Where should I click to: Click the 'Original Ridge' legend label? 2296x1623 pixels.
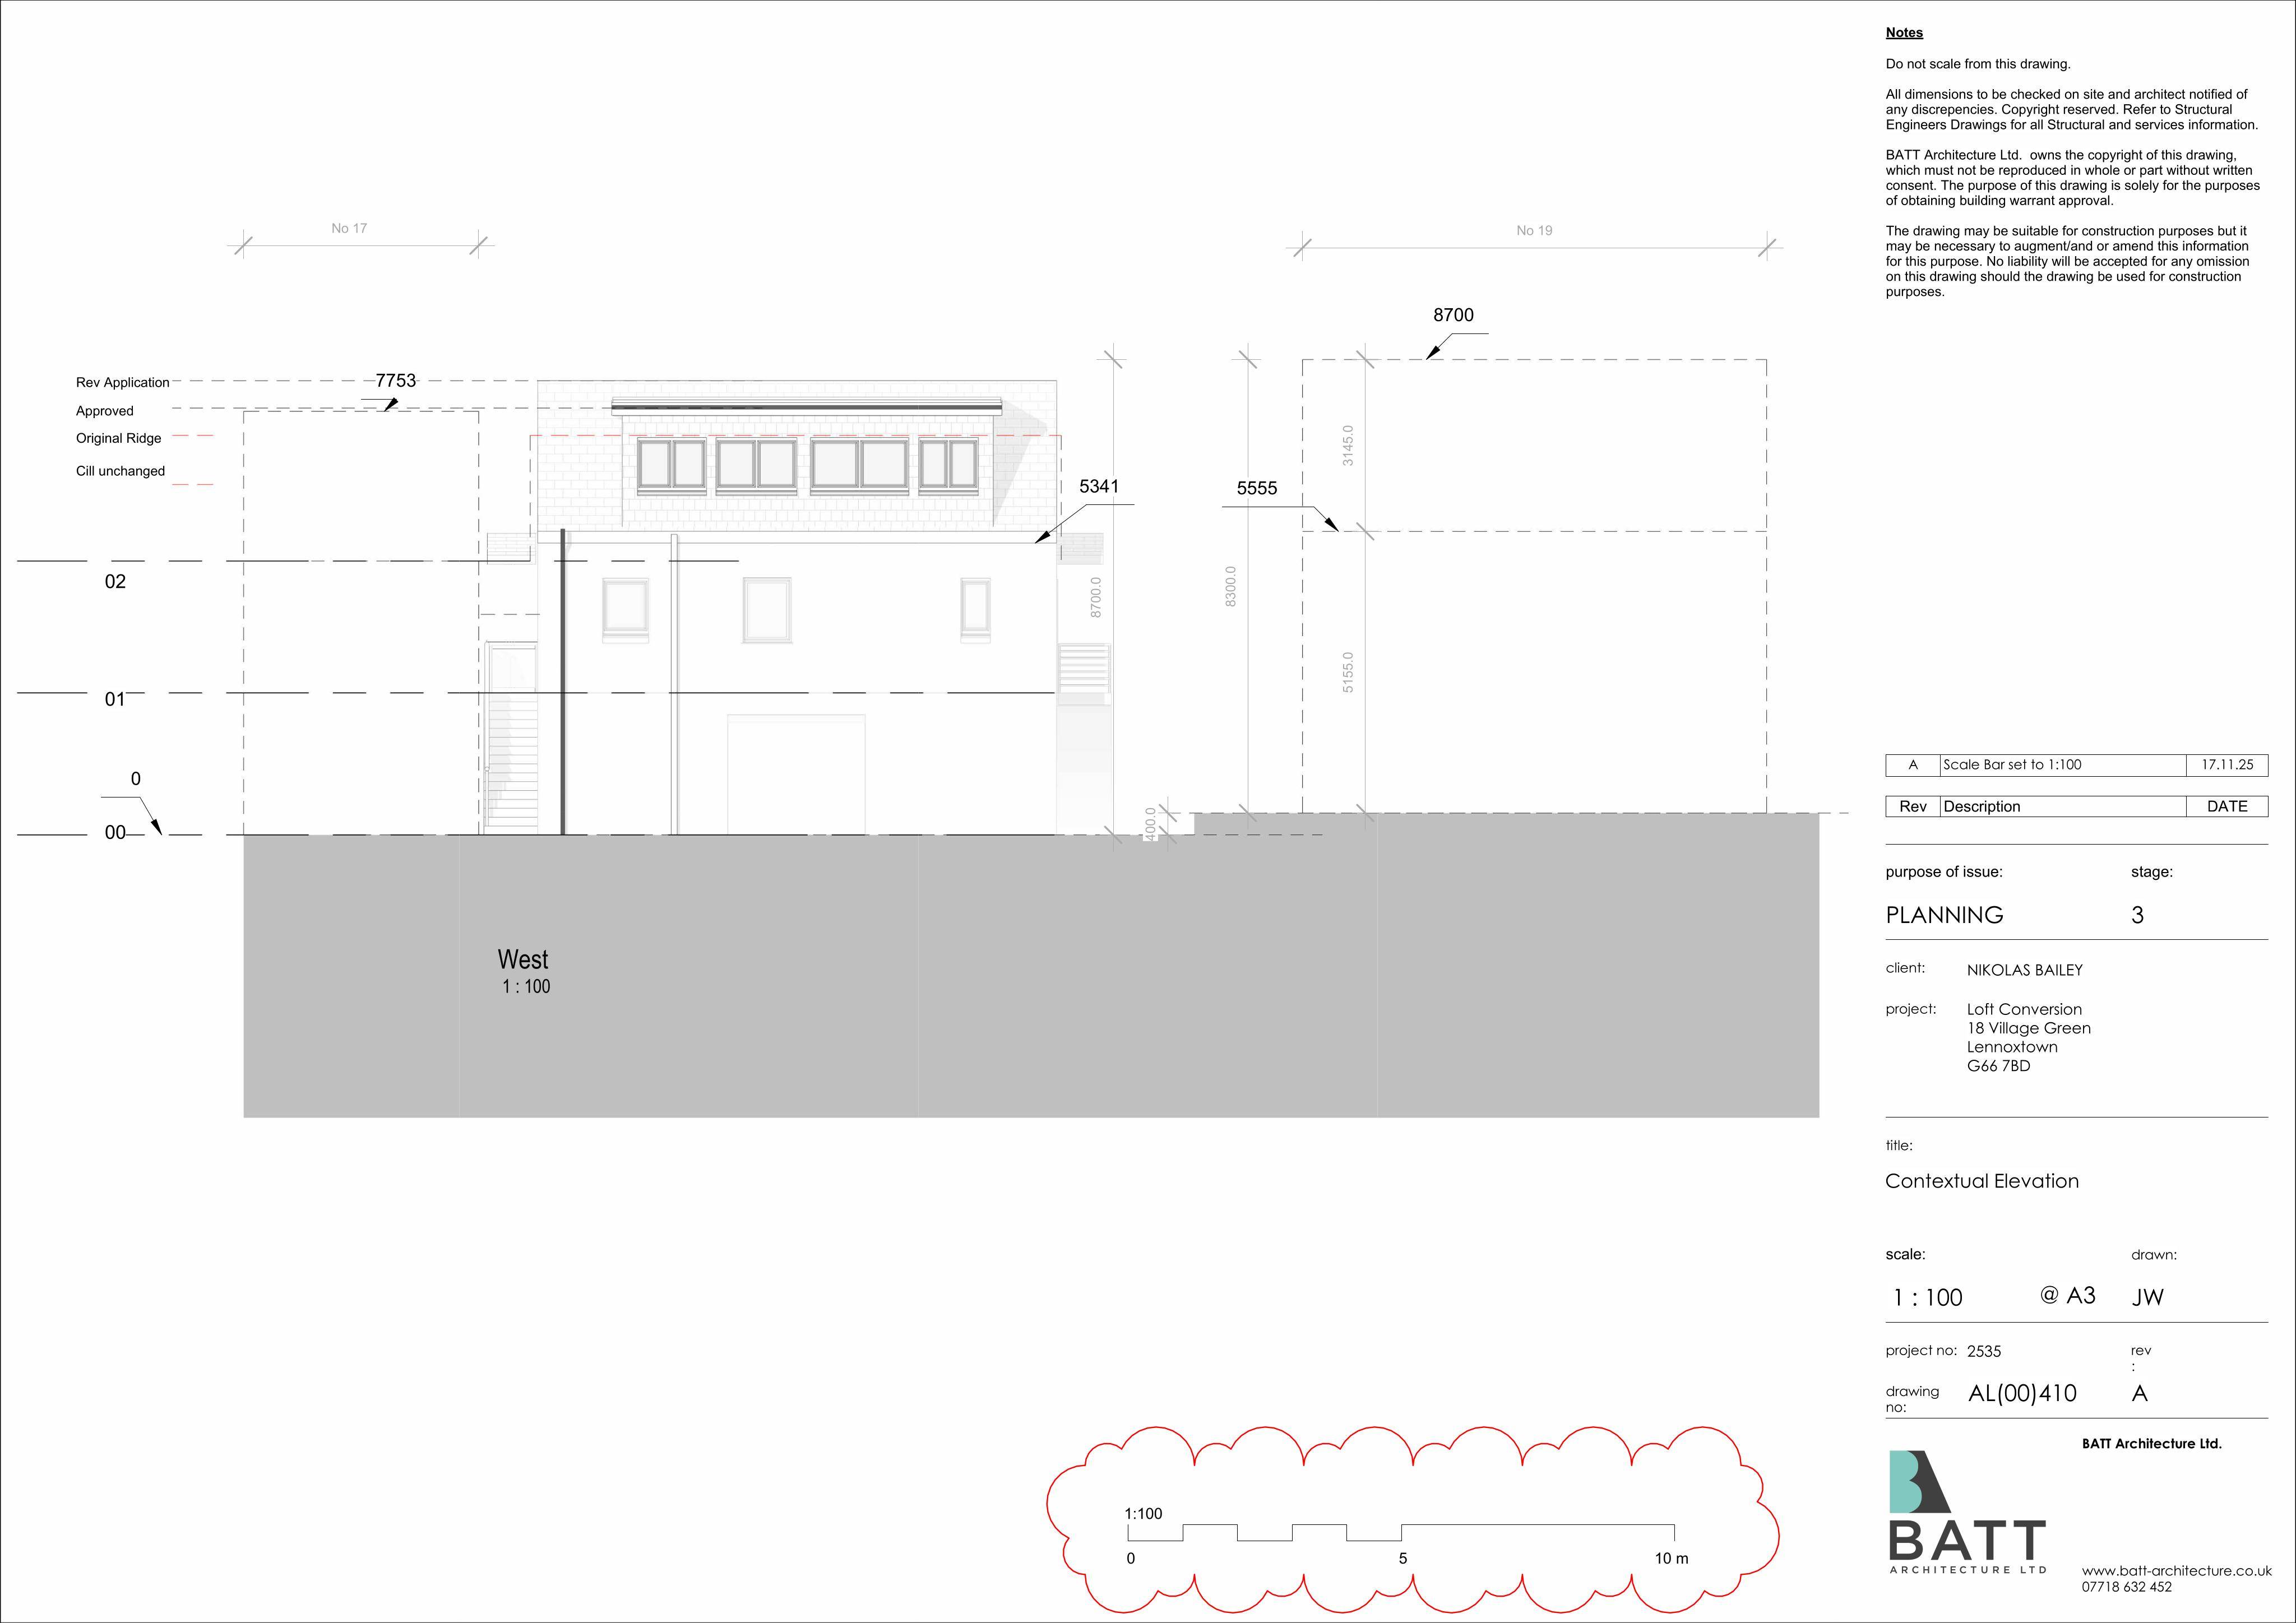click(x=119, y=438)
